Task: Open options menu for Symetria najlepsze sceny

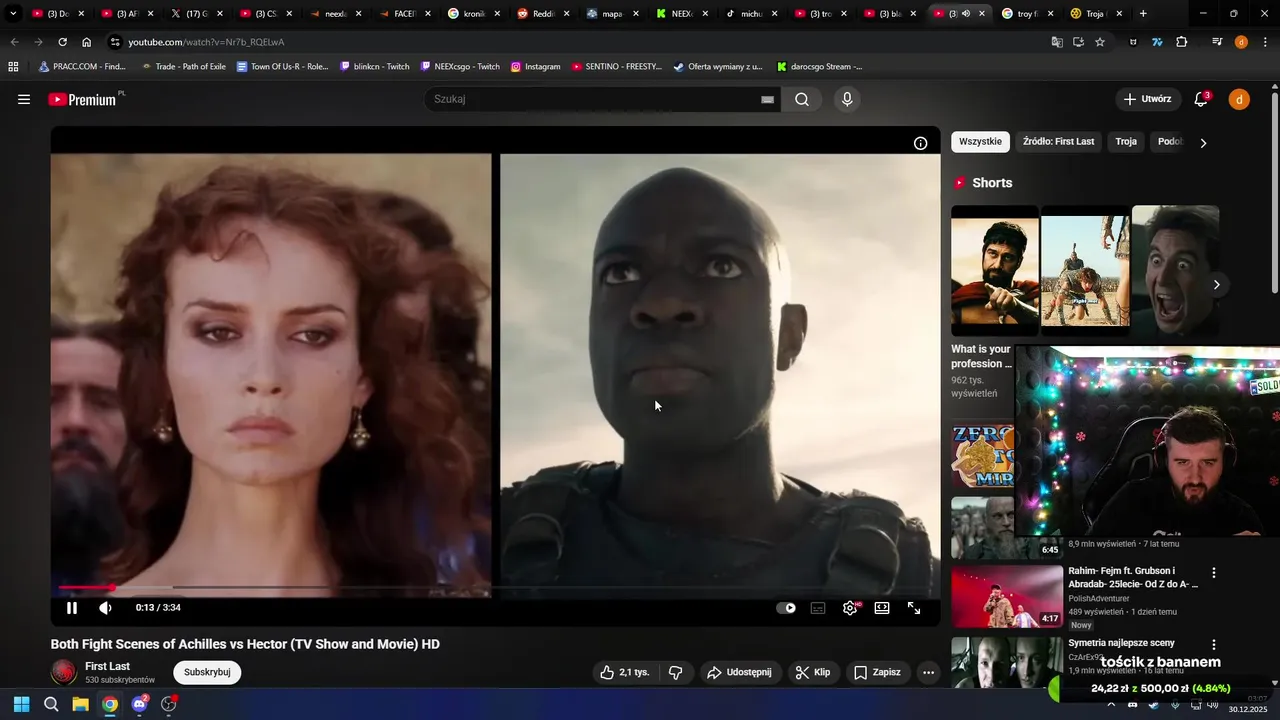Action: coord(1214,645)
